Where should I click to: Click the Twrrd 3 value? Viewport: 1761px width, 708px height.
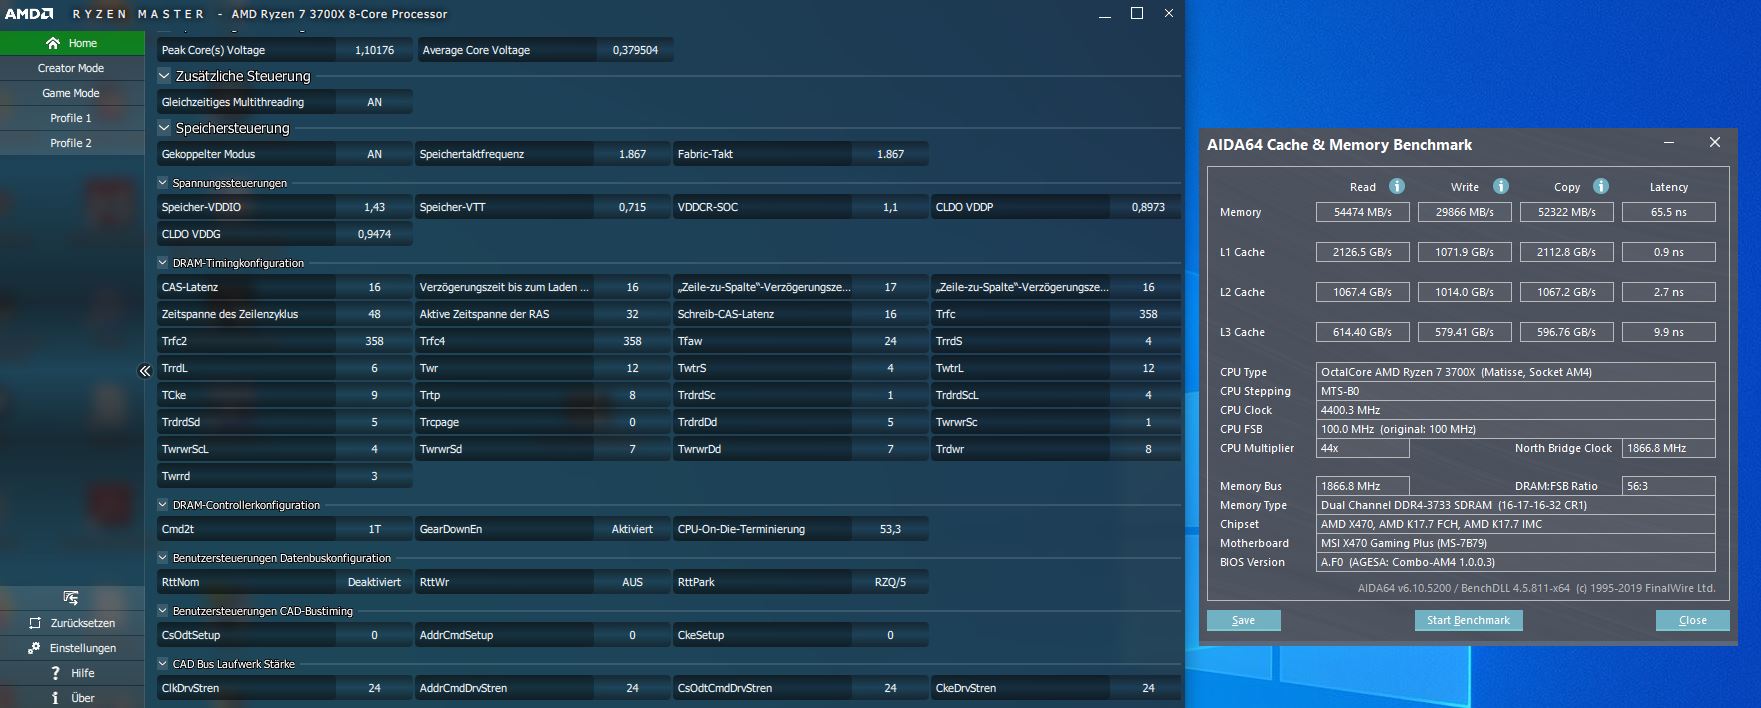[374, 476]
